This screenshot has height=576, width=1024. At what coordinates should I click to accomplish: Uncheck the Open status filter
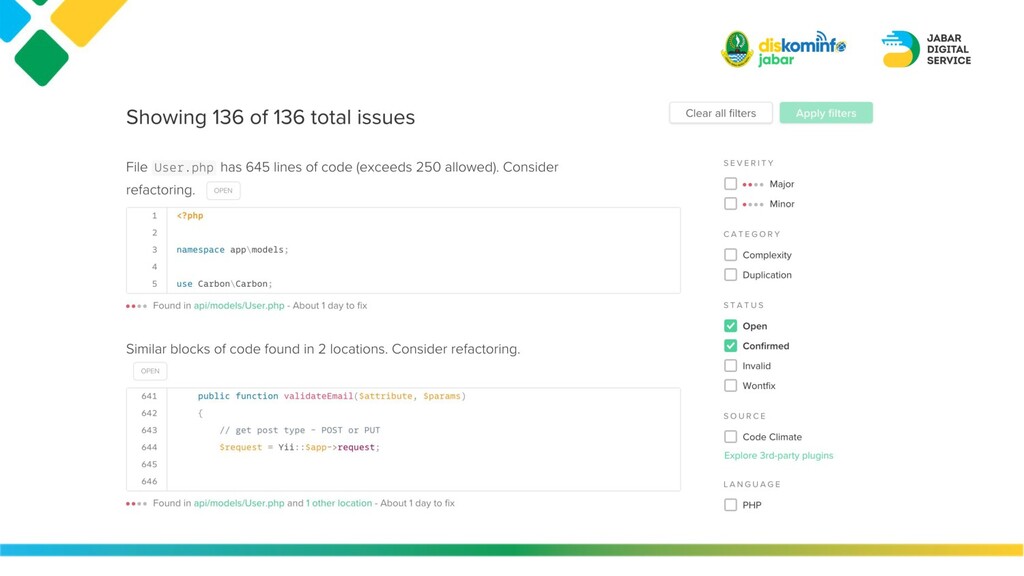click(730, 326)
